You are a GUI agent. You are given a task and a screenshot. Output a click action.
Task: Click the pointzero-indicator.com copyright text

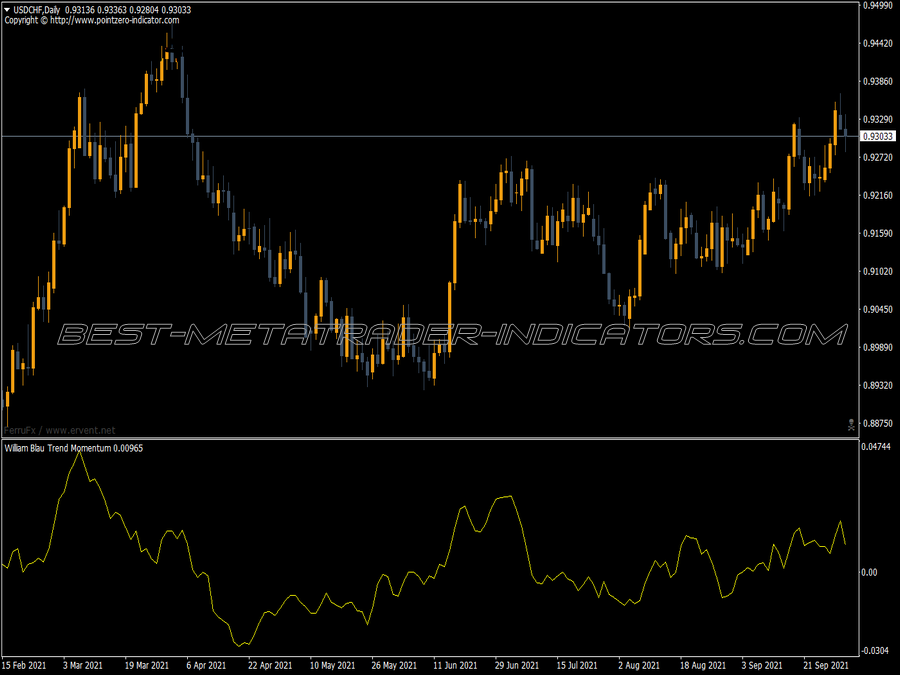click(x=92, y=20)
